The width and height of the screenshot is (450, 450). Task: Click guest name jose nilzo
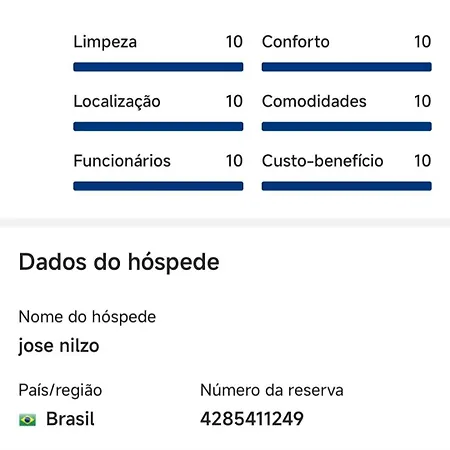click(59, 346)
